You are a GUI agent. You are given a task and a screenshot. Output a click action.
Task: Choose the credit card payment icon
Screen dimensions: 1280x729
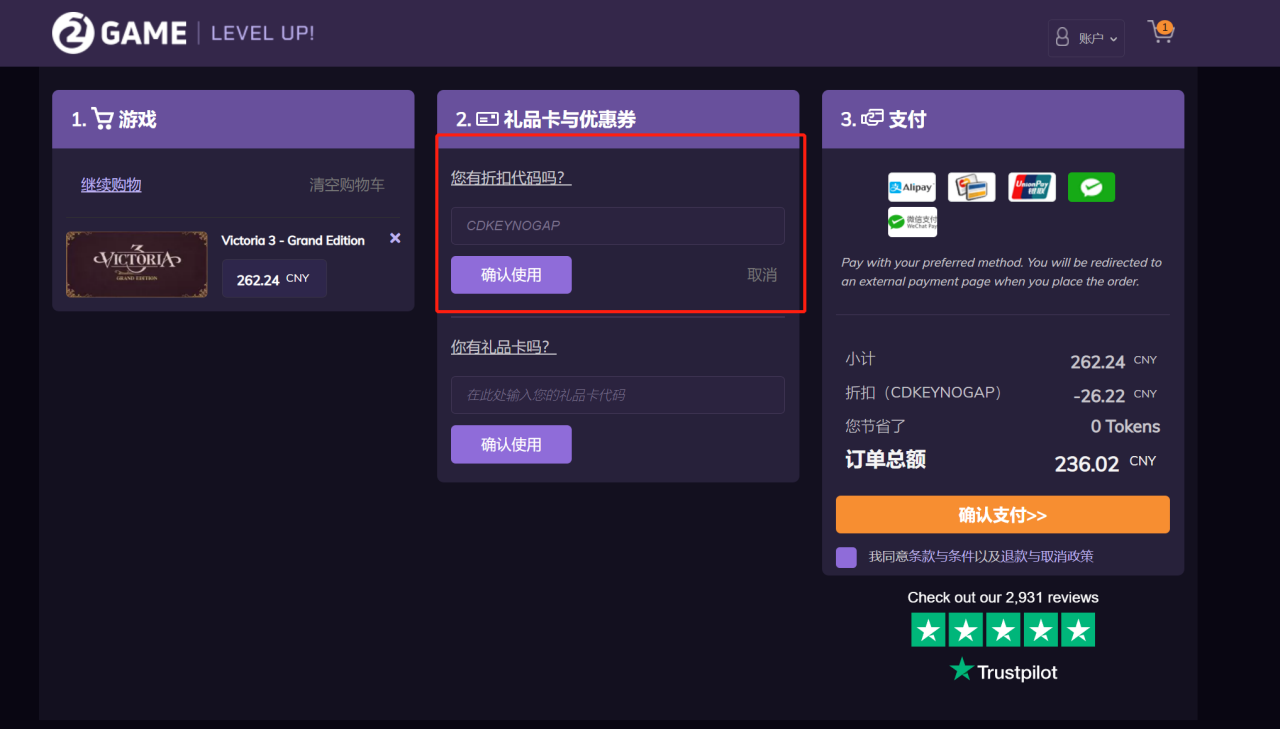pos(972,187)
